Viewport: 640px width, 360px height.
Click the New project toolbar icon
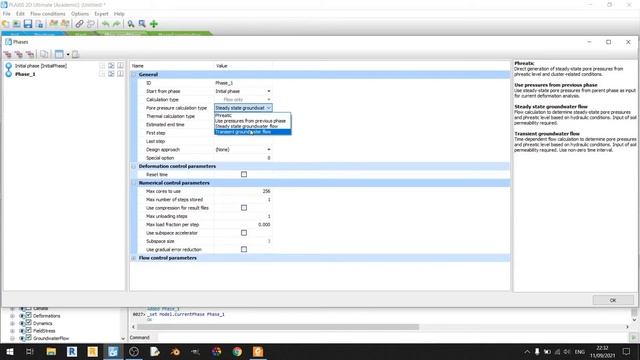pyautogui.click(x=6, y=24)
